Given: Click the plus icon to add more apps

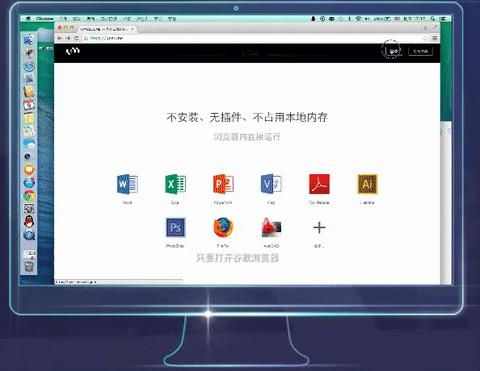Looking at the screenshot, I should click(x=319, y=228).
